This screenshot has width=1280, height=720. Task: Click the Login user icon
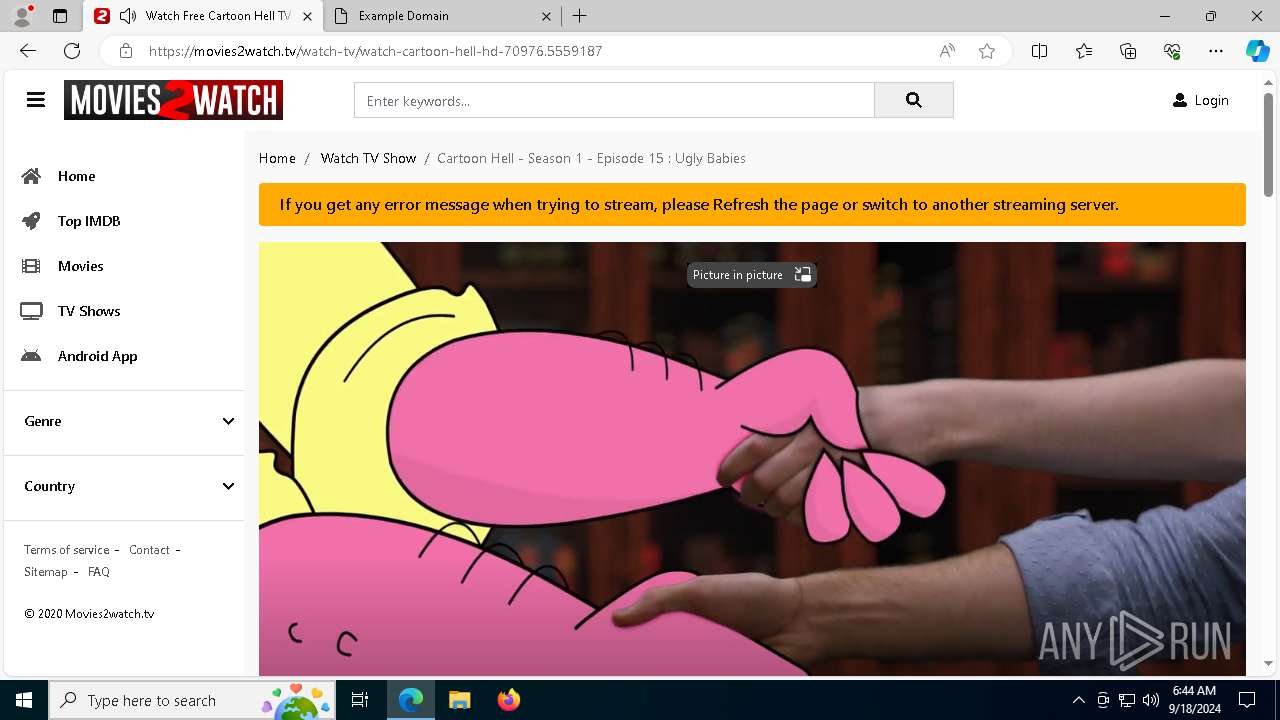click(x=1180, y=100)
